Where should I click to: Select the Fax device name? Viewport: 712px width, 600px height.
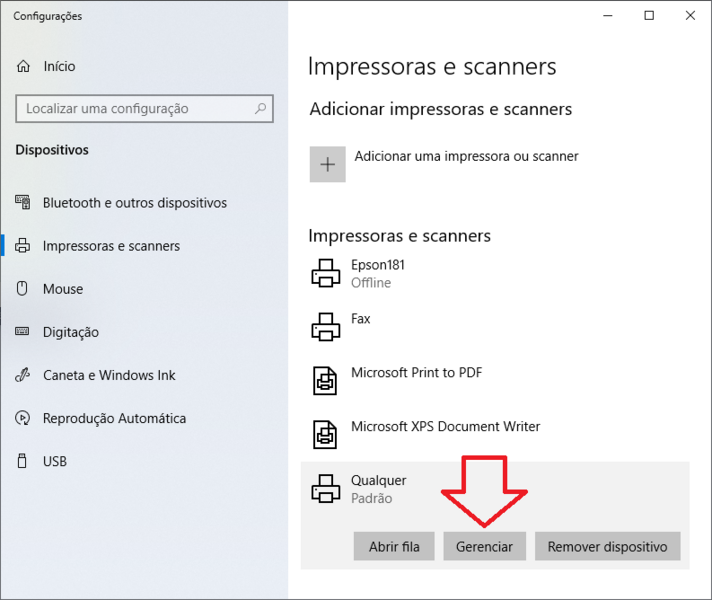click(361, 319)
